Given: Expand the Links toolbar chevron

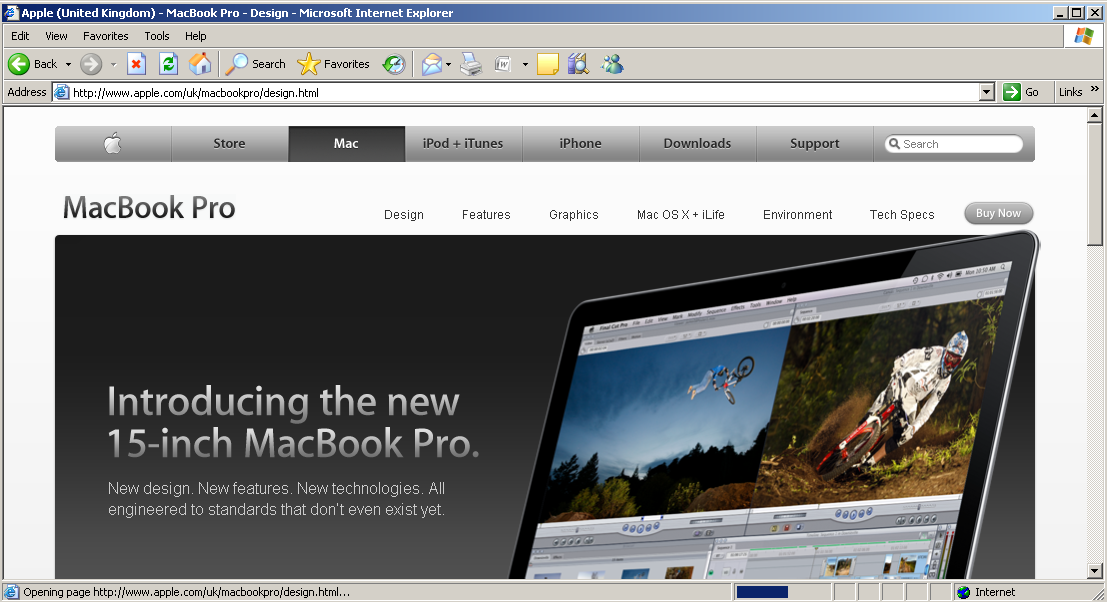Looking at the screenshot, I should click(1095, 89).
